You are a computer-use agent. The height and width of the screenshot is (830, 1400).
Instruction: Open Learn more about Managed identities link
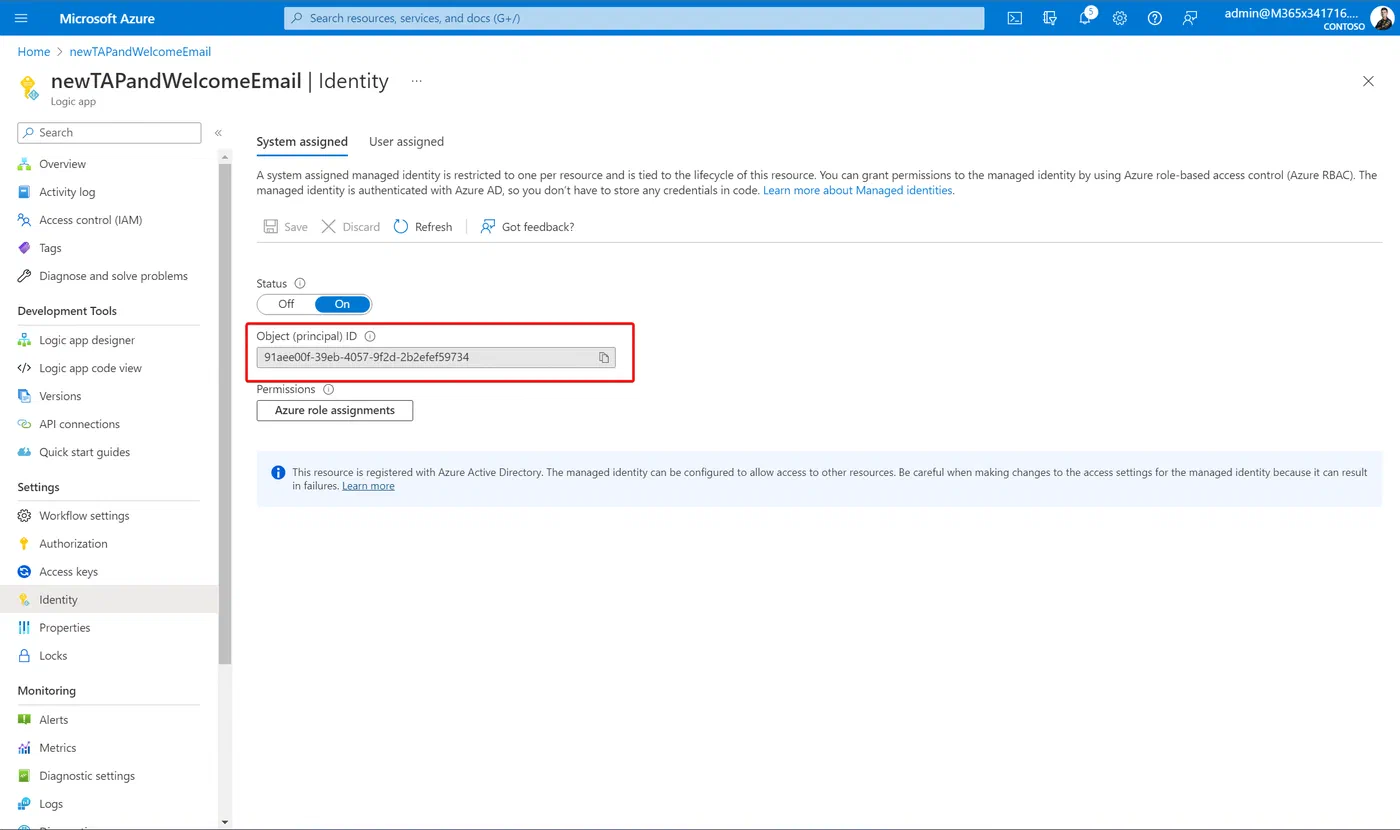tap(858, 190)
